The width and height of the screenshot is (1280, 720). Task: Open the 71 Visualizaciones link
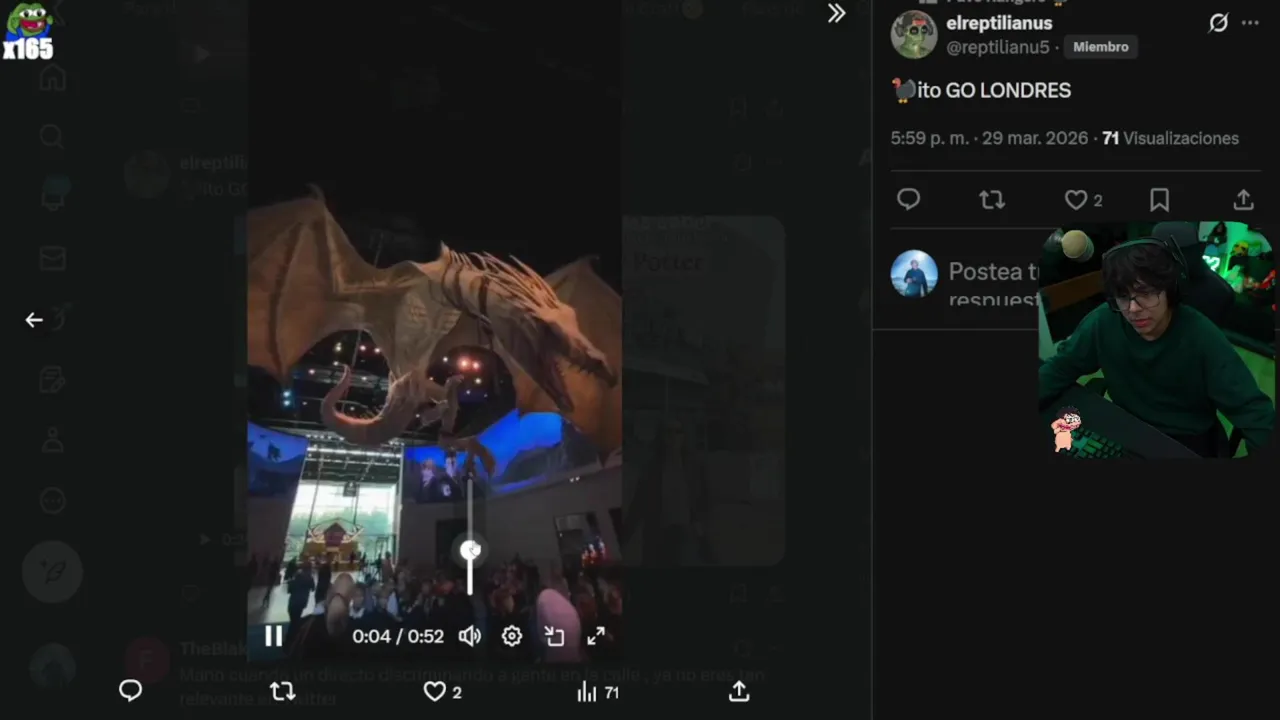pyautogui.click(x=1171, y=138)
